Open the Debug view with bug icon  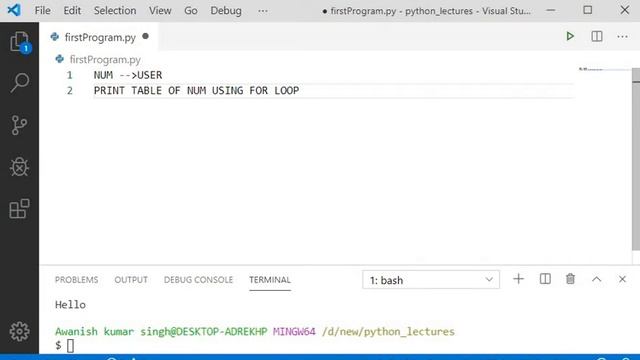(x=19, y=167)
